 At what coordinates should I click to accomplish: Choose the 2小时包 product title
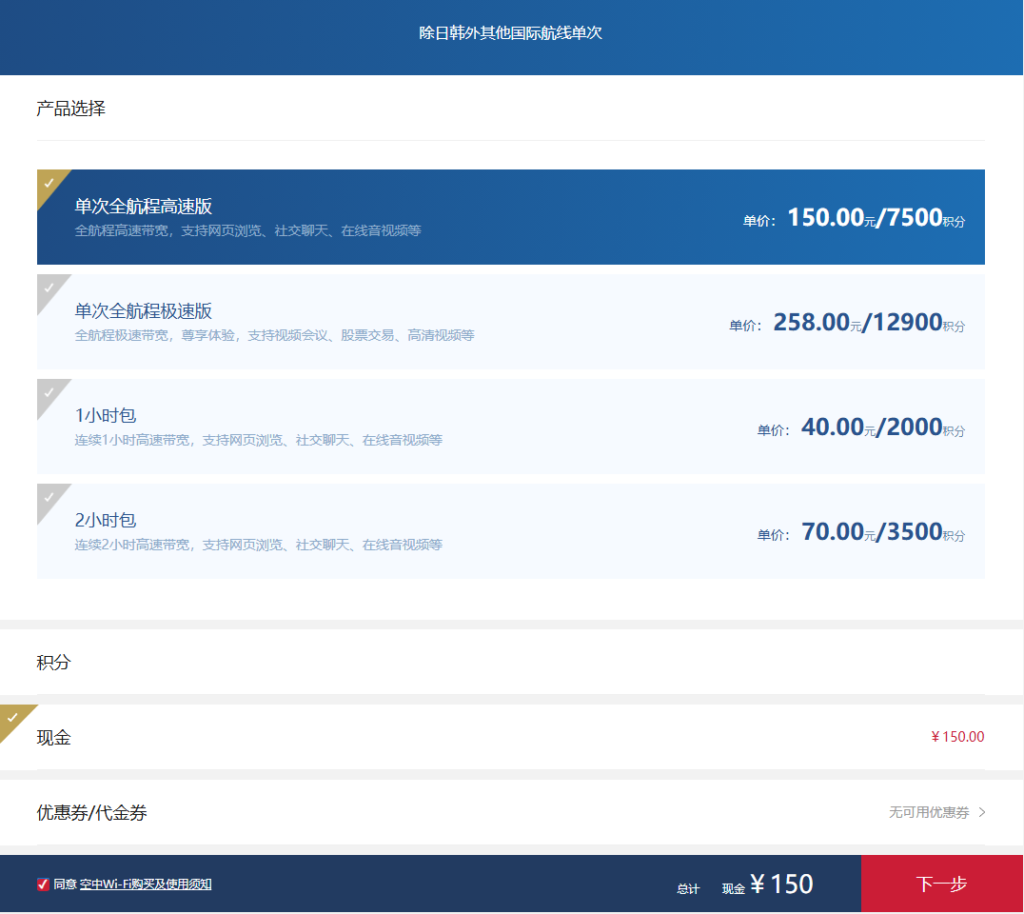point(105,520)
